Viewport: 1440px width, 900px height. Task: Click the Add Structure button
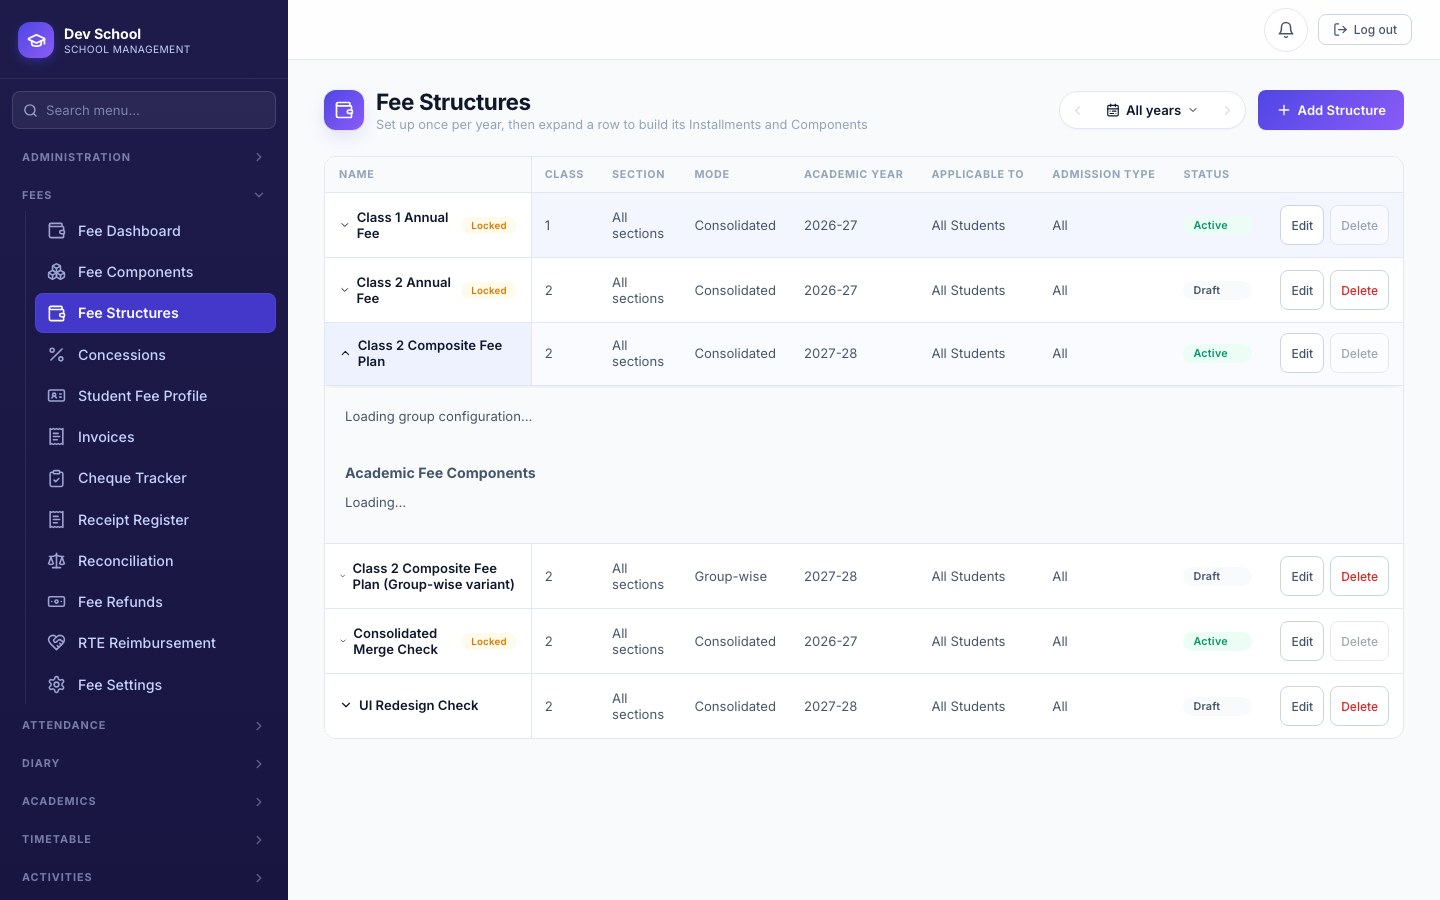pos(1330,110)
